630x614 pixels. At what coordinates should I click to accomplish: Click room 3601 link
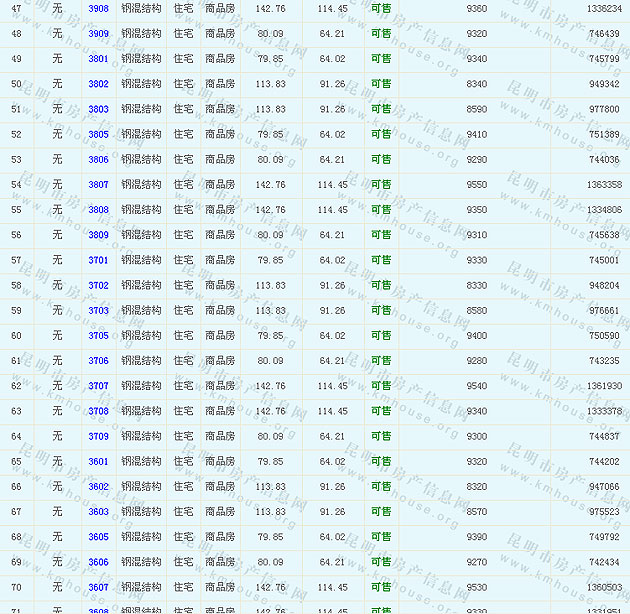98,461
